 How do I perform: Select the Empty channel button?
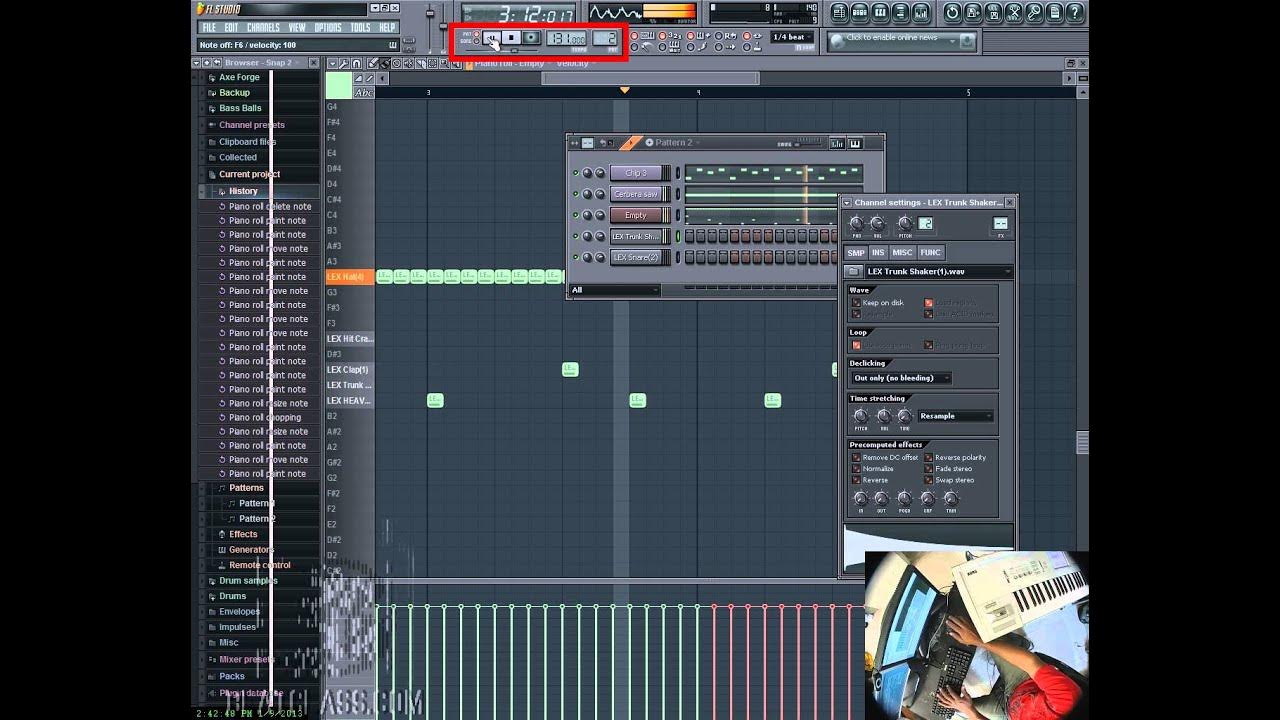pyautogui.click(x=636, y=215)
